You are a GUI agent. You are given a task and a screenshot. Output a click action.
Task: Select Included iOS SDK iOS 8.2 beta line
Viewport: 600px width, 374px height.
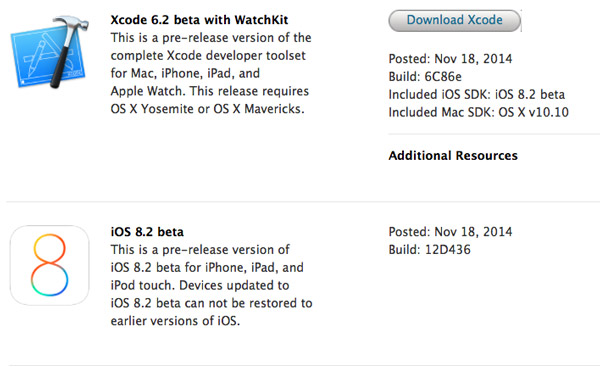pyautogui.click(x=477, y=94)
